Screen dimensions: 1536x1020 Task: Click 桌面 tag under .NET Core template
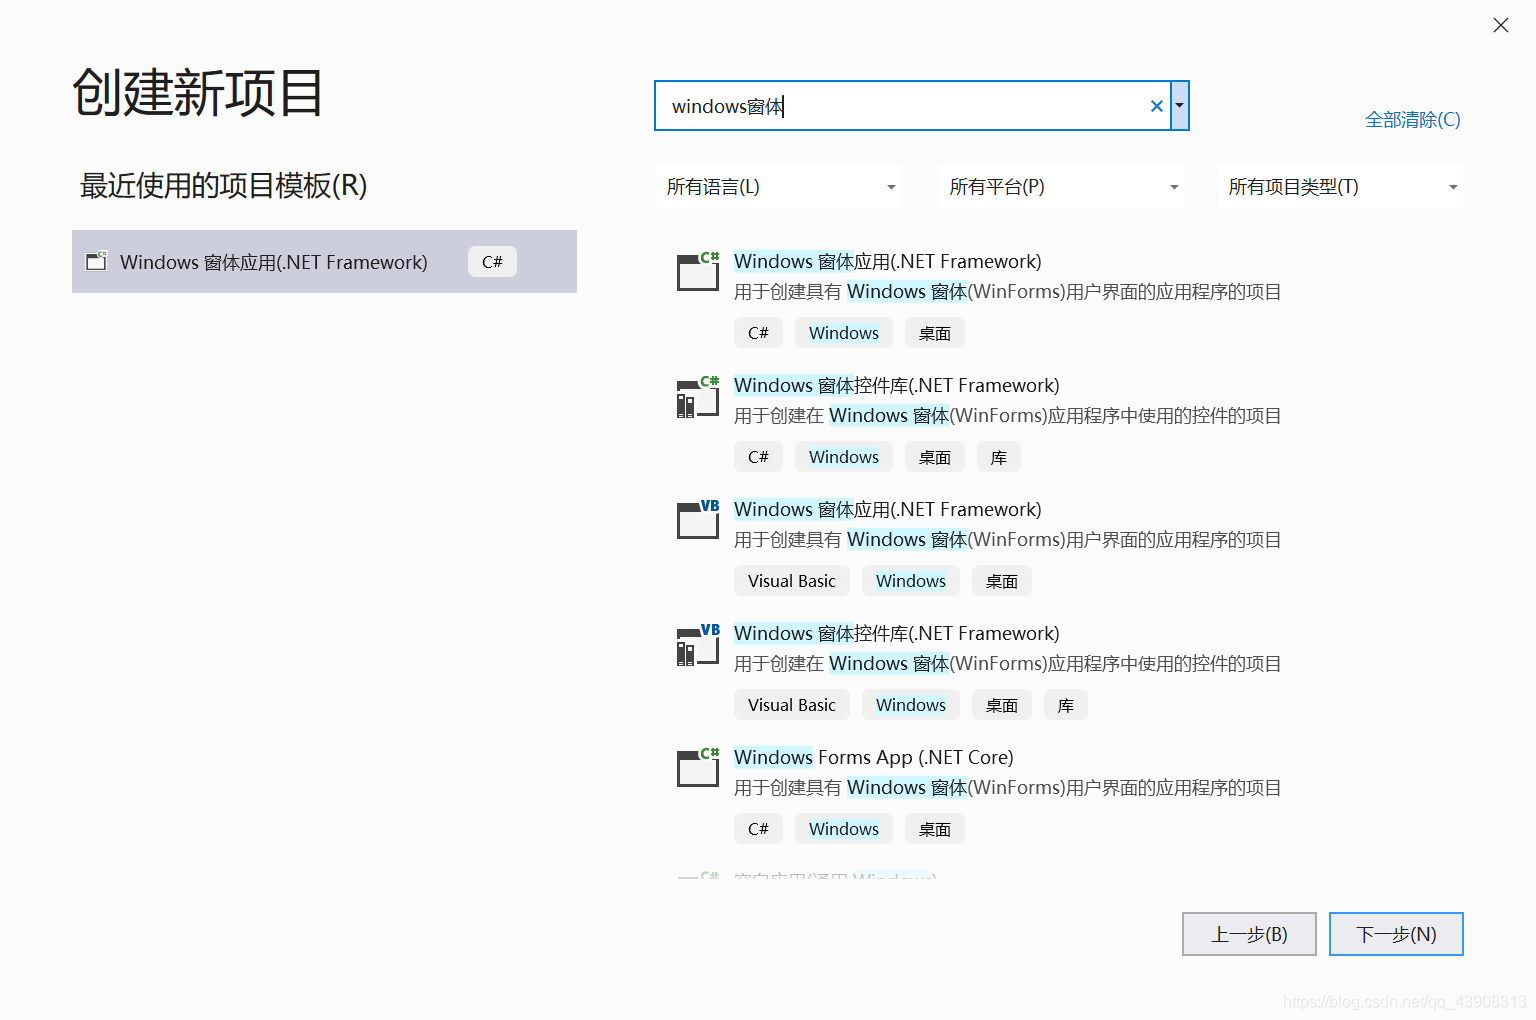tap(935, 829)
